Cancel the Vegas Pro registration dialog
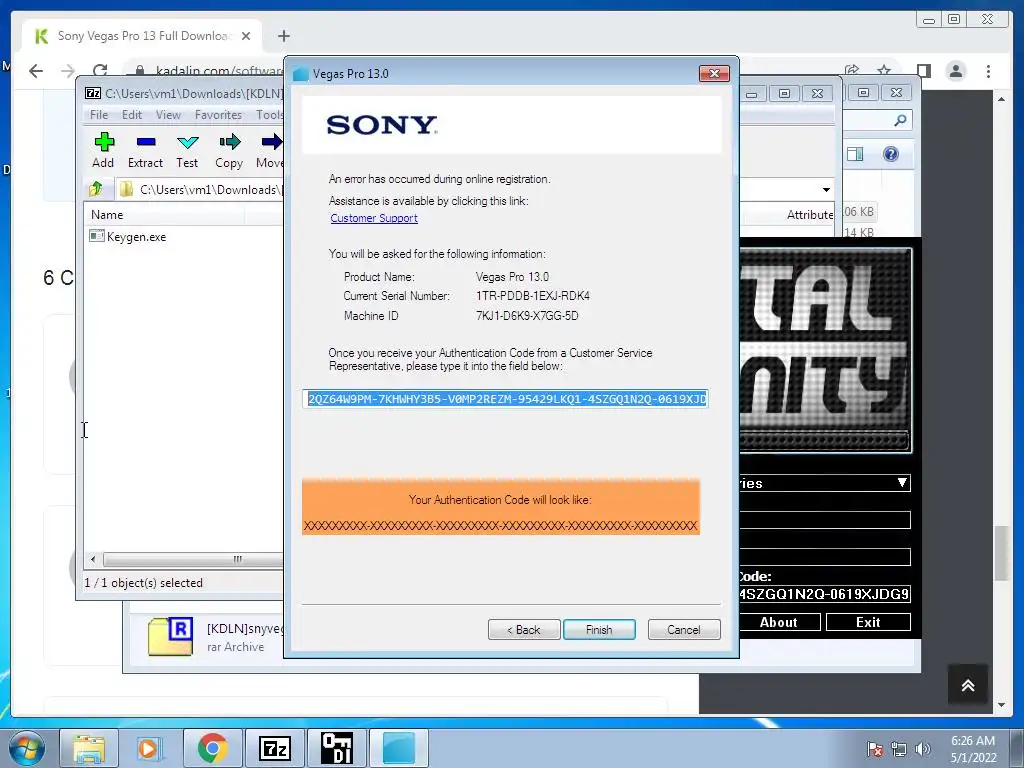This screenshot has width=1024, height=768. click(684, 630)
